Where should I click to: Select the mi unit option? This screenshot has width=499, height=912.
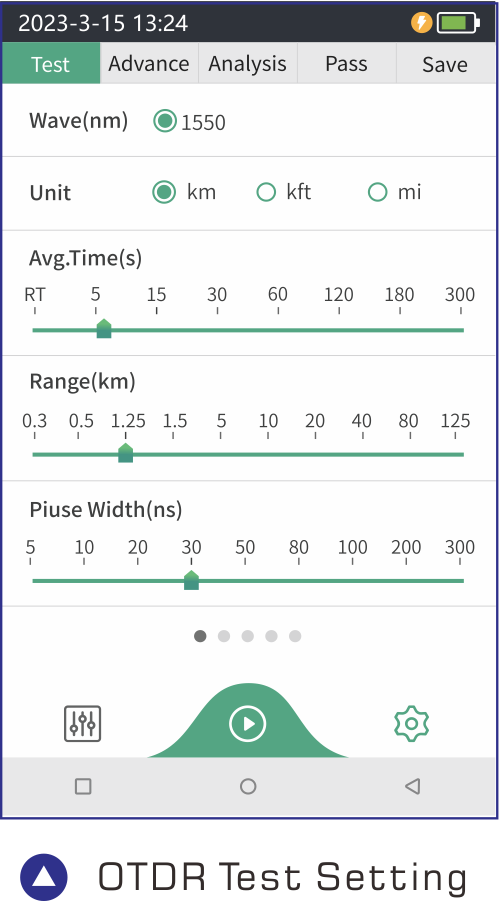[x=377, y=192]
